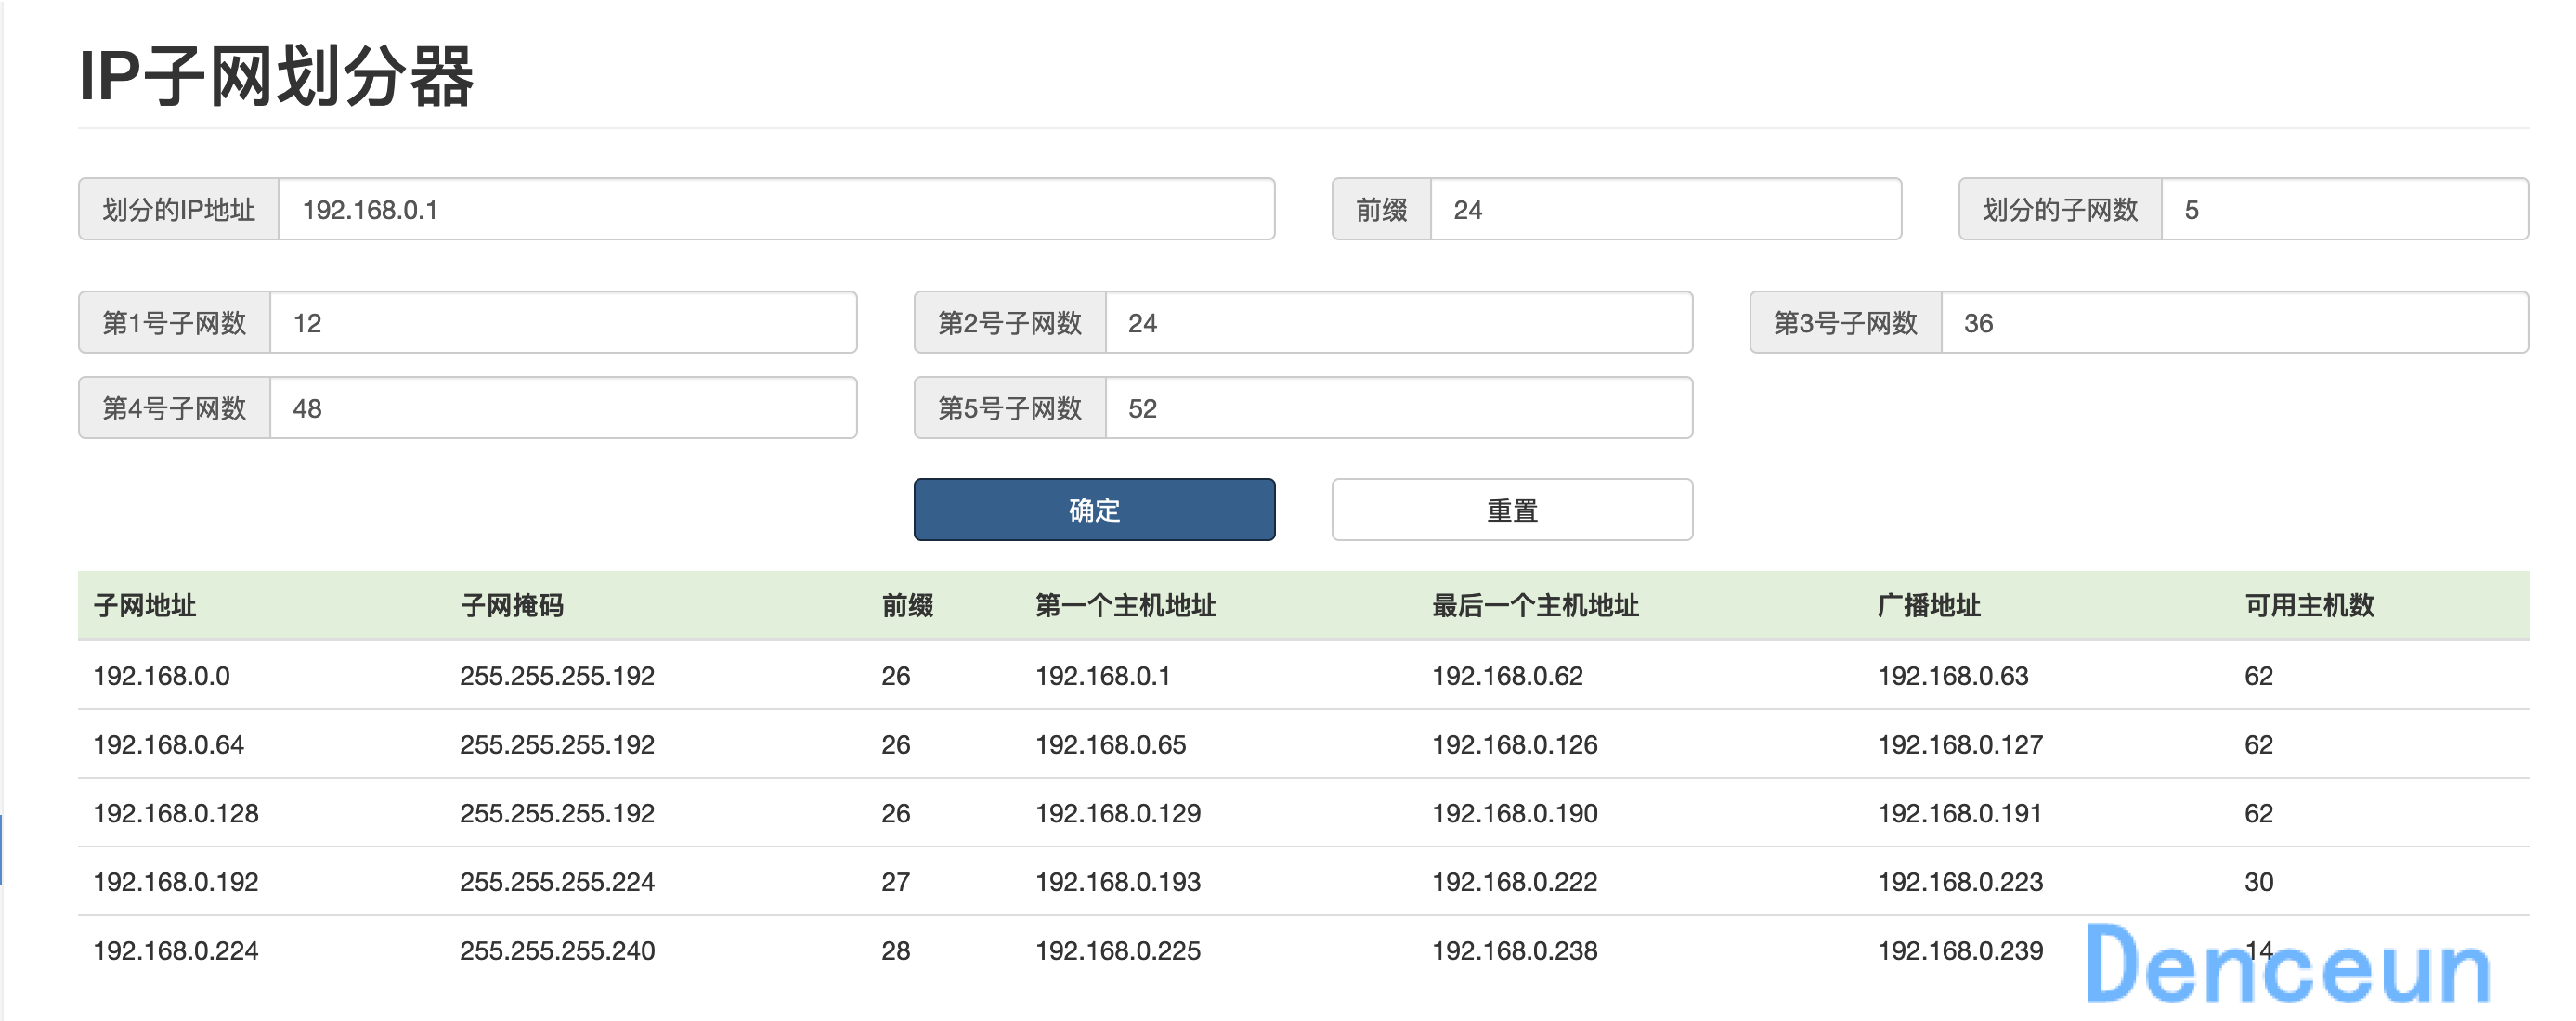Screen dimensions: 2576x1021
Task: Click the 划分的IP地址 field label
Action: click(x=178, y=209)
